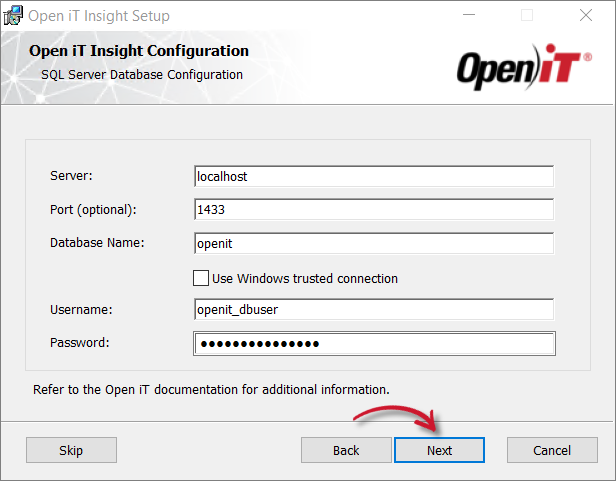Enable Use Windows trusted connection checkbox

tap(201, 278)
